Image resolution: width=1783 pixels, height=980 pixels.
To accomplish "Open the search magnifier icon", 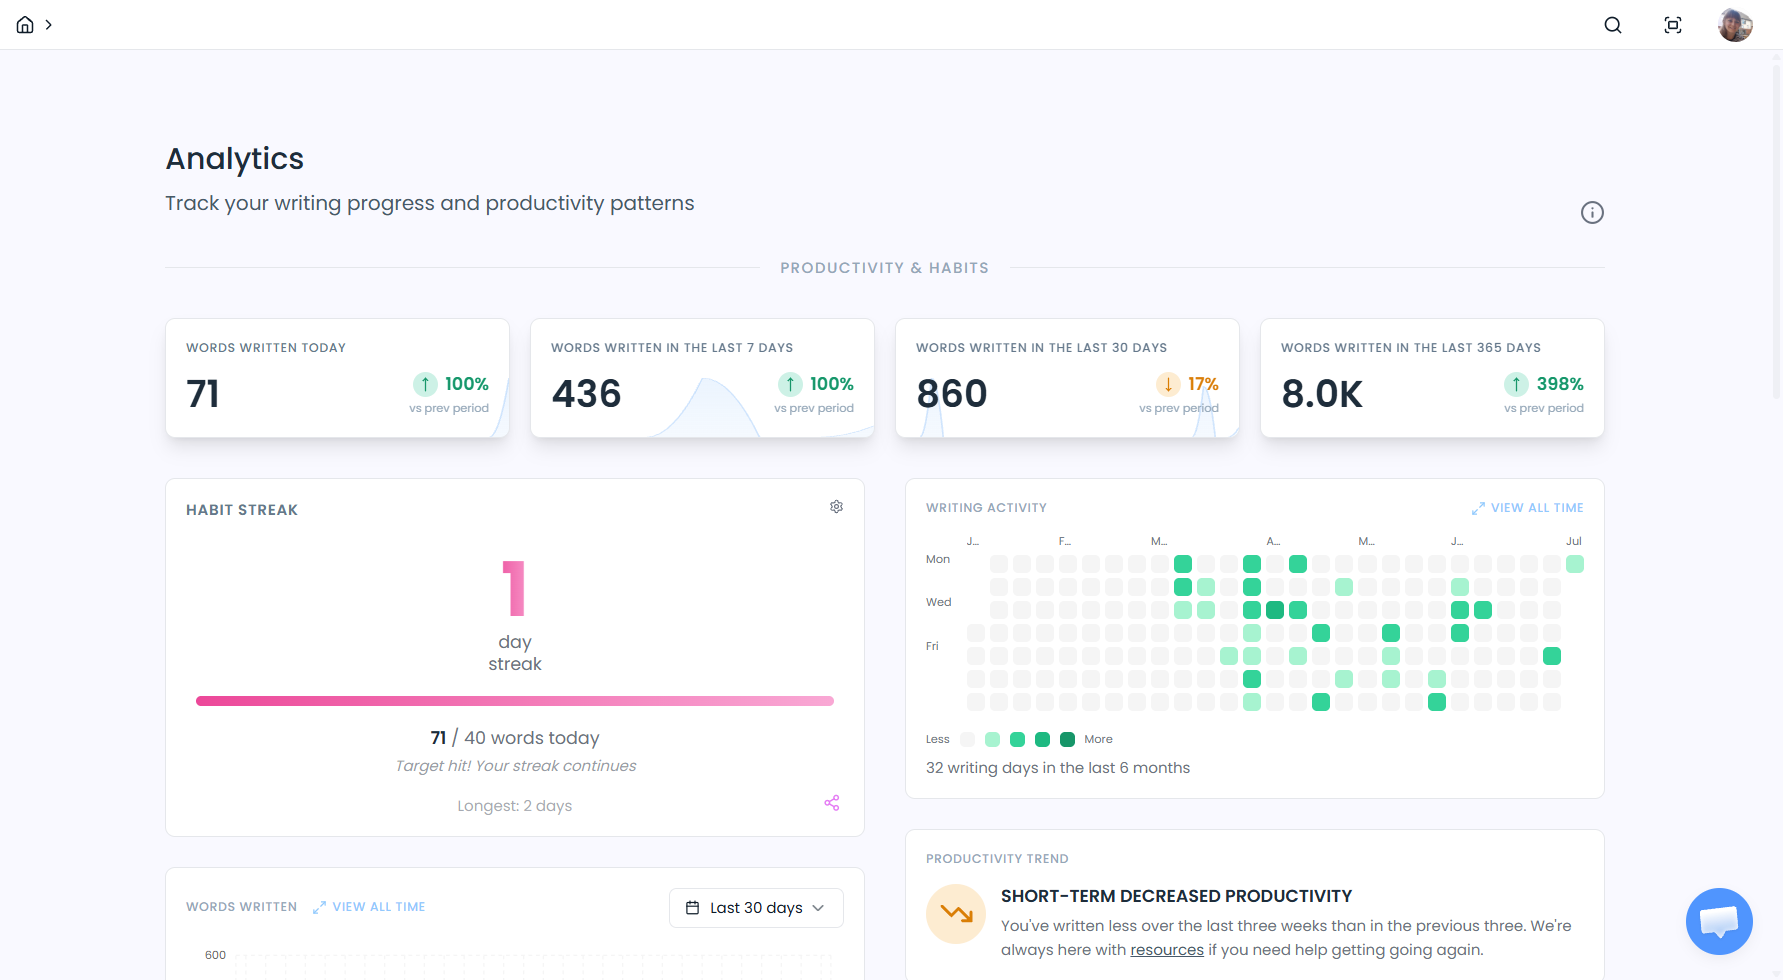I will tap(1613, 25).
